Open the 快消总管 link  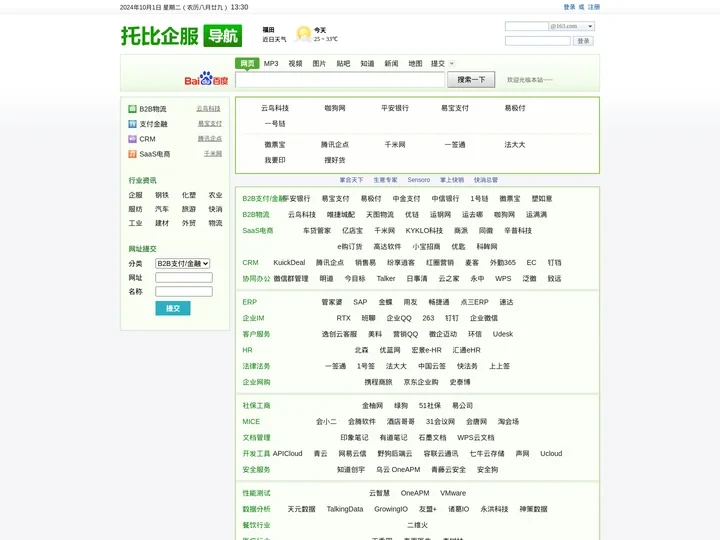tap(486, 180)
